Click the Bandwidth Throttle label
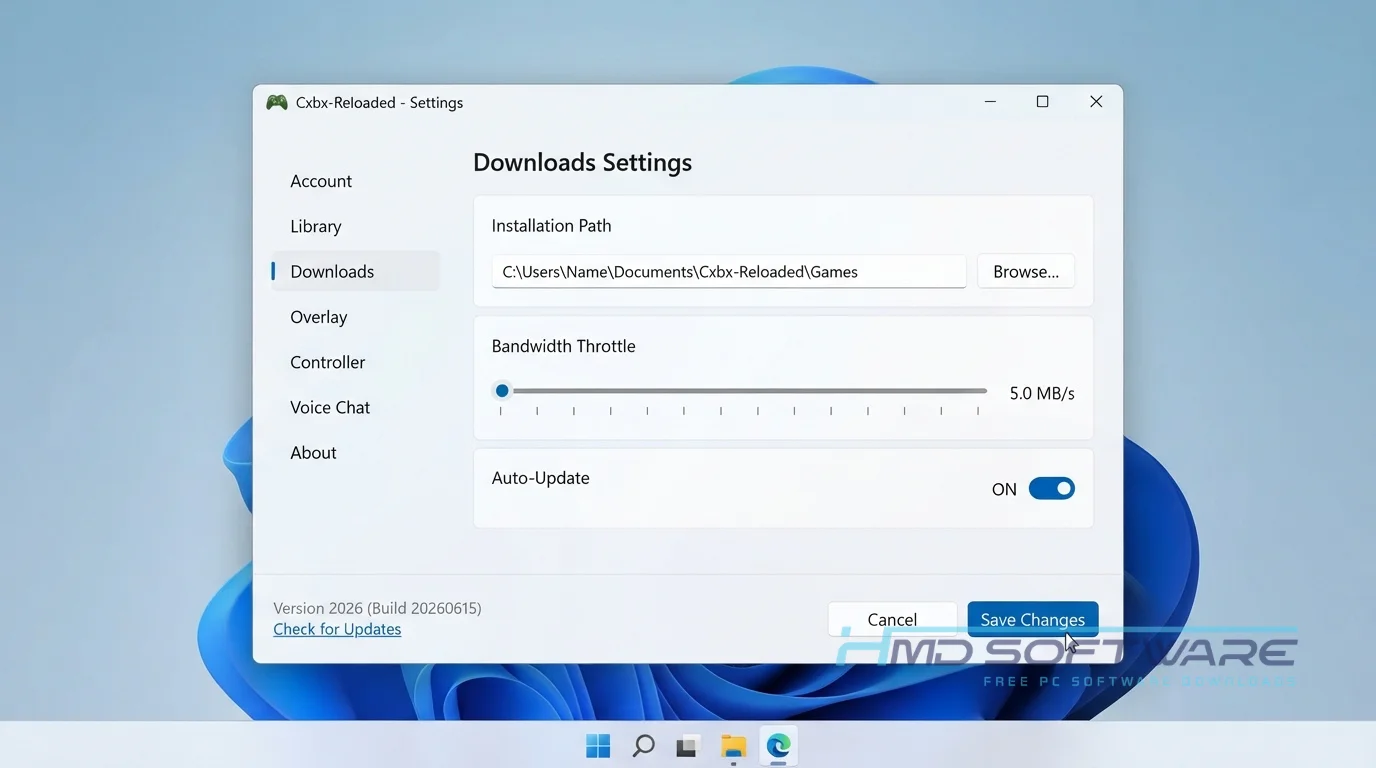This screenshot has height=768, width=1376. click(563, 346)
